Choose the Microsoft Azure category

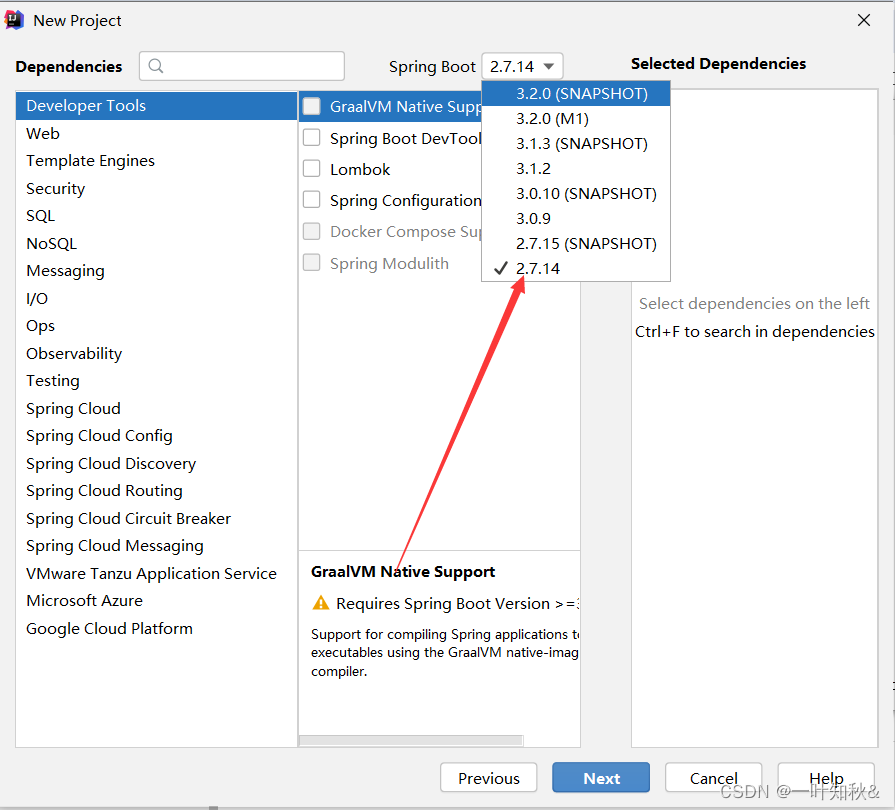point(156,601)
